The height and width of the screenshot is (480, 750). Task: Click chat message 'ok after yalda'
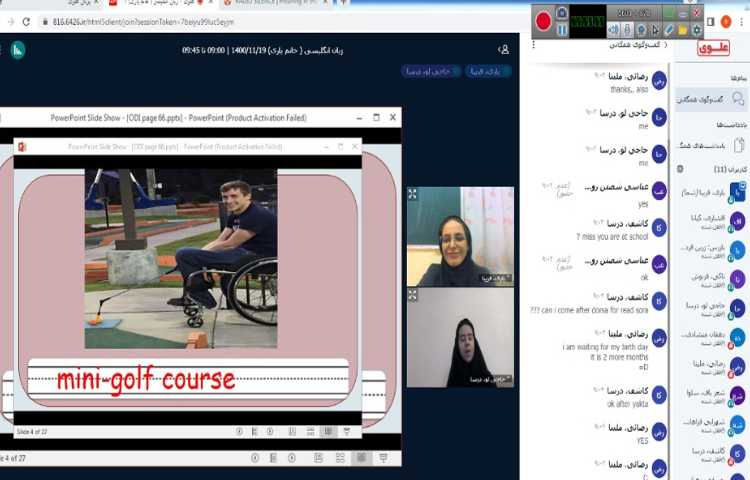tap(628, 404)
